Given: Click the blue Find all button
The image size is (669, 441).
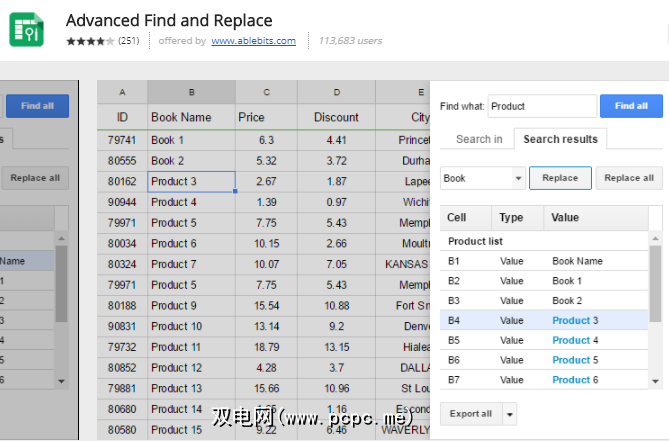Looking at the screenshot, I should [630, 106].
